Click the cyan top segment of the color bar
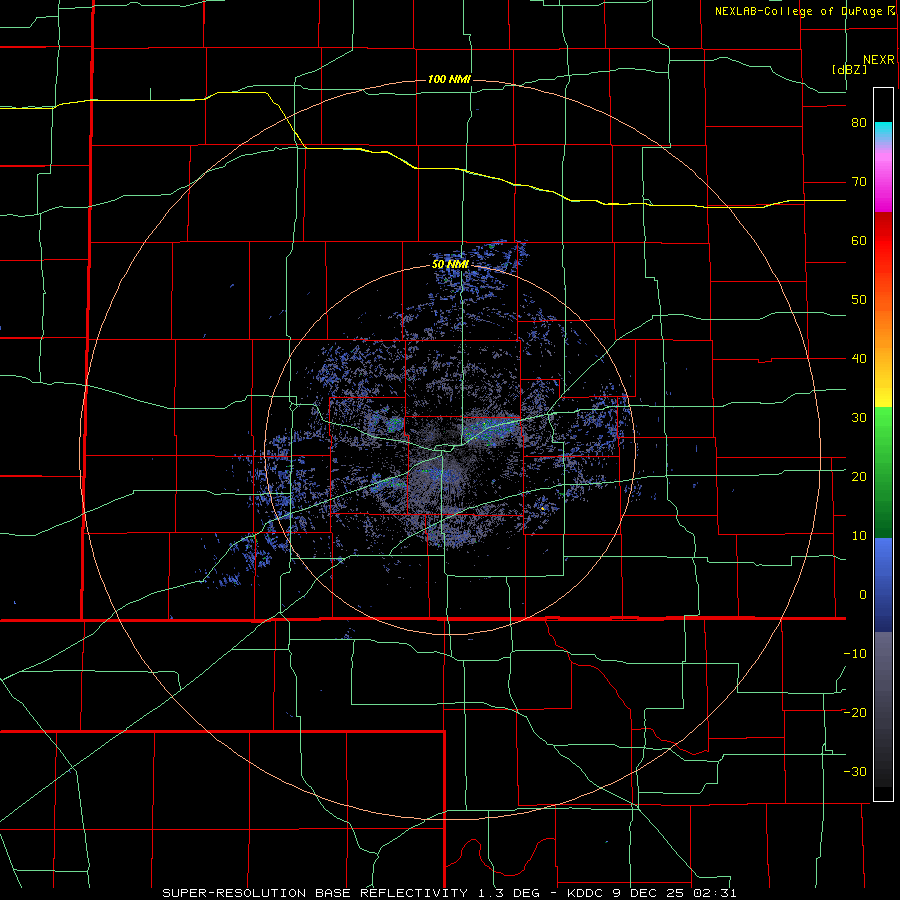The width and height of the screenshot is (900, 900). click(883, 131)
